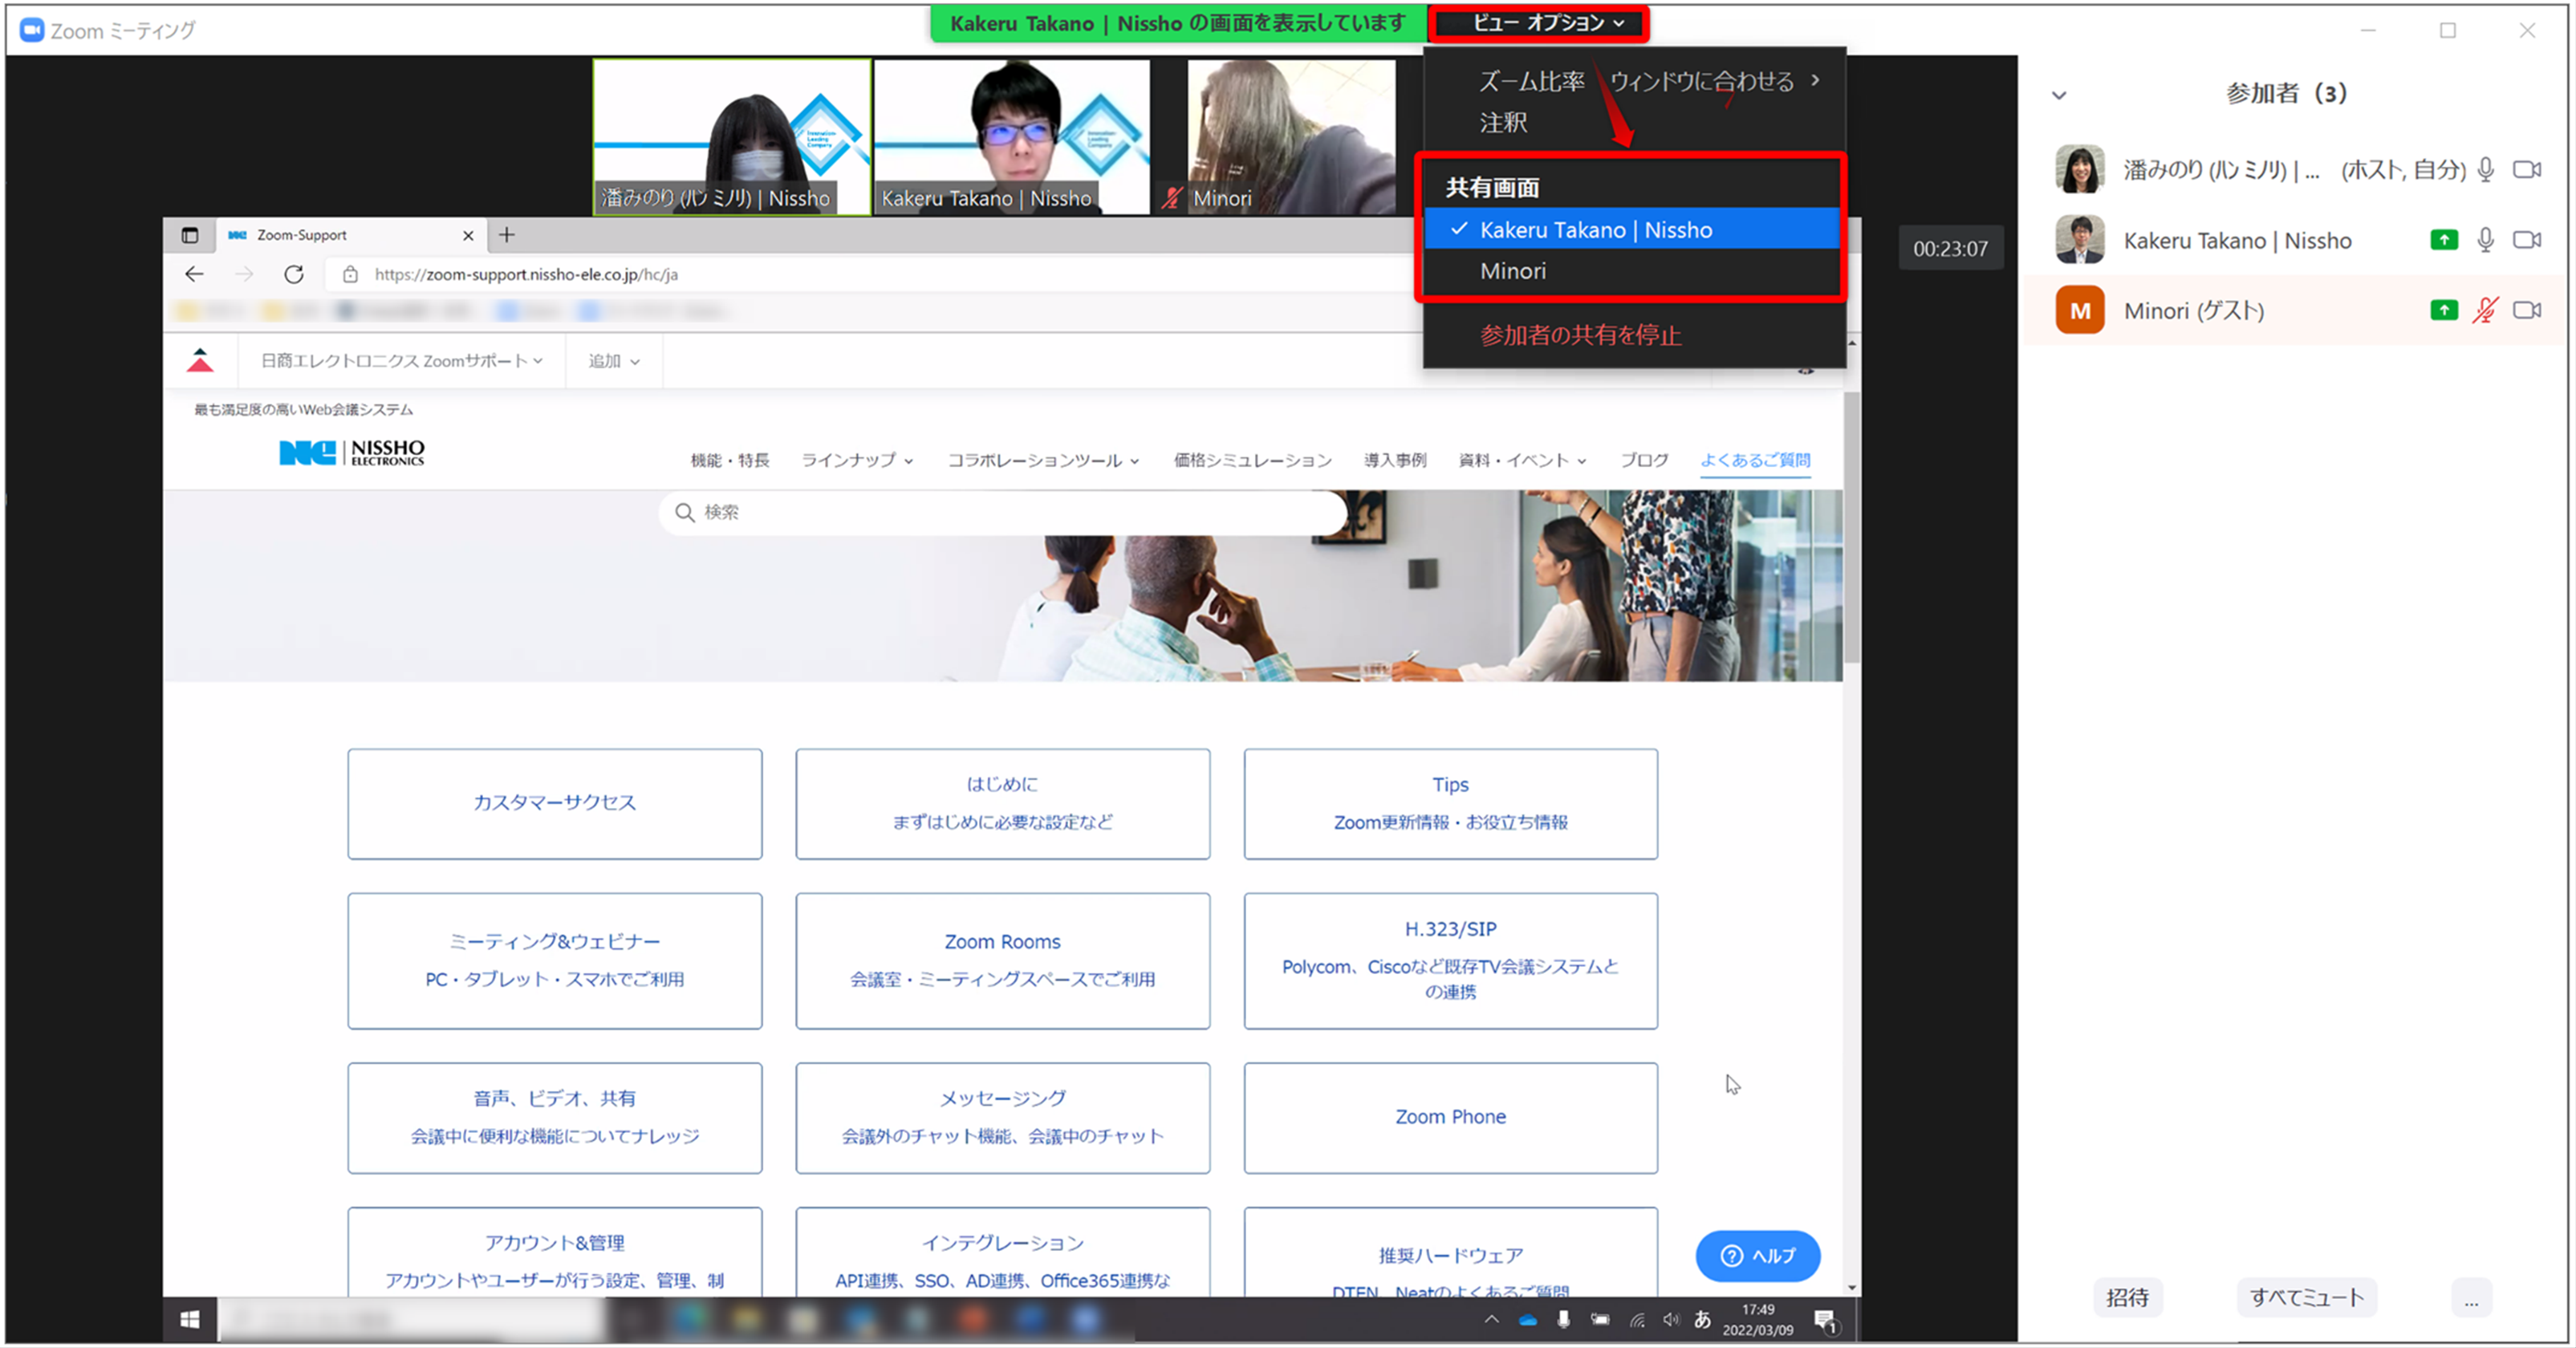Screen dimensions: 2576x1348
Task: Open the ブログ nav item
Action: pyautogui.click(x=1644, y=460)
